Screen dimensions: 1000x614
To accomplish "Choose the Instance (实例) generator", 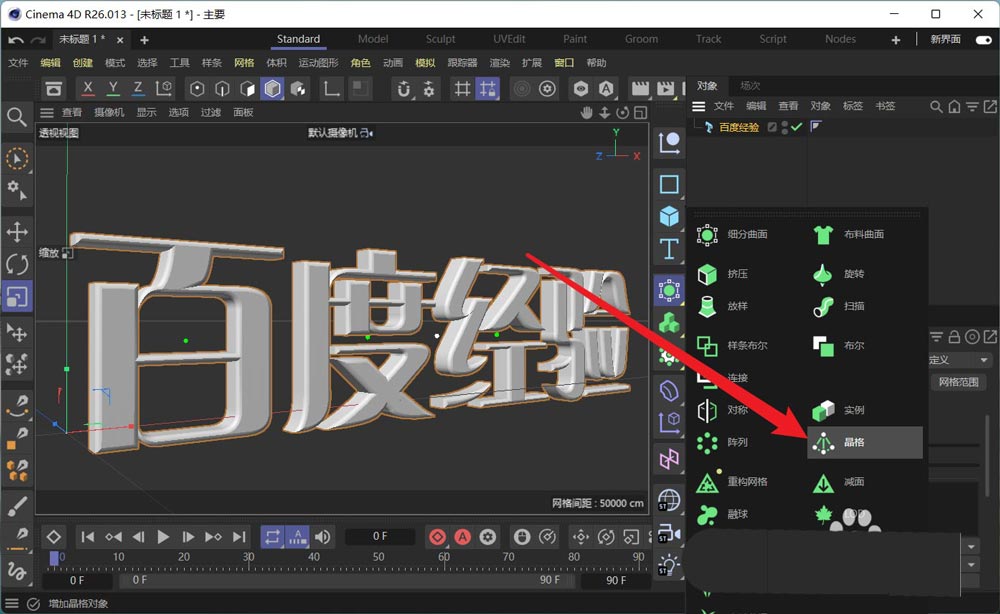I will coord(839,410).
